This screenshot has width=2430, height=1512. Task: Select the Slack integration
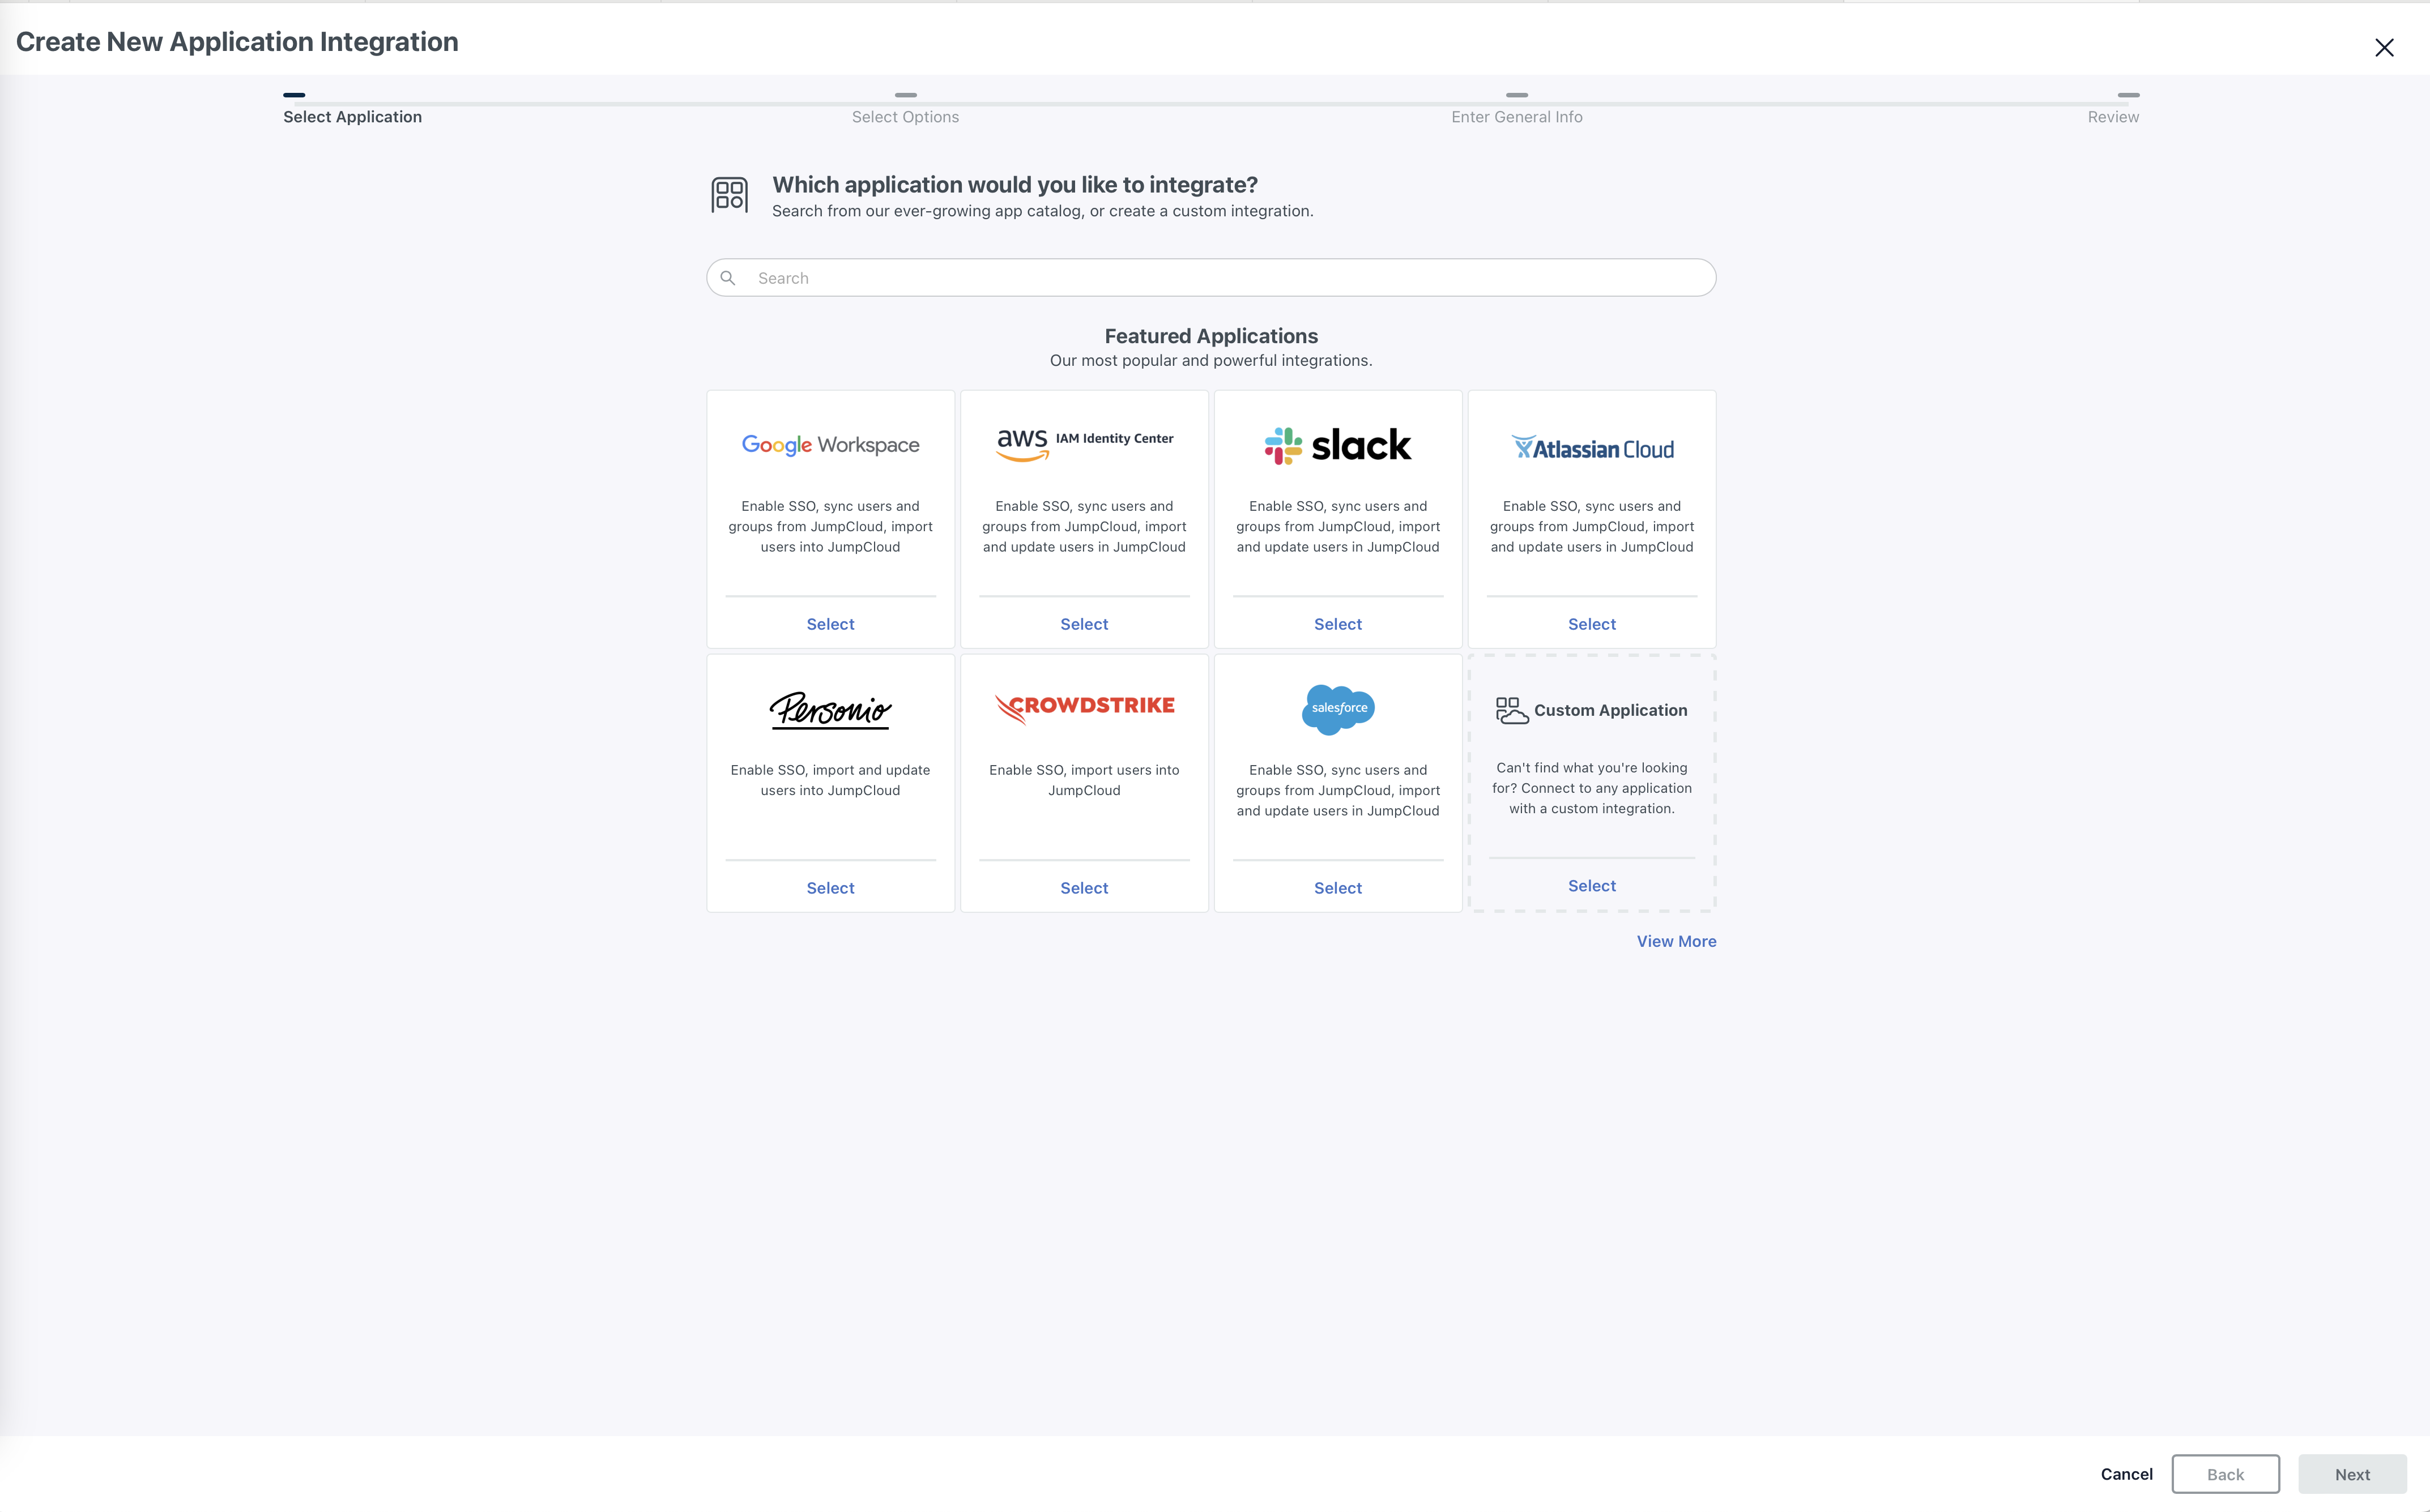[x=1338, y=624]
